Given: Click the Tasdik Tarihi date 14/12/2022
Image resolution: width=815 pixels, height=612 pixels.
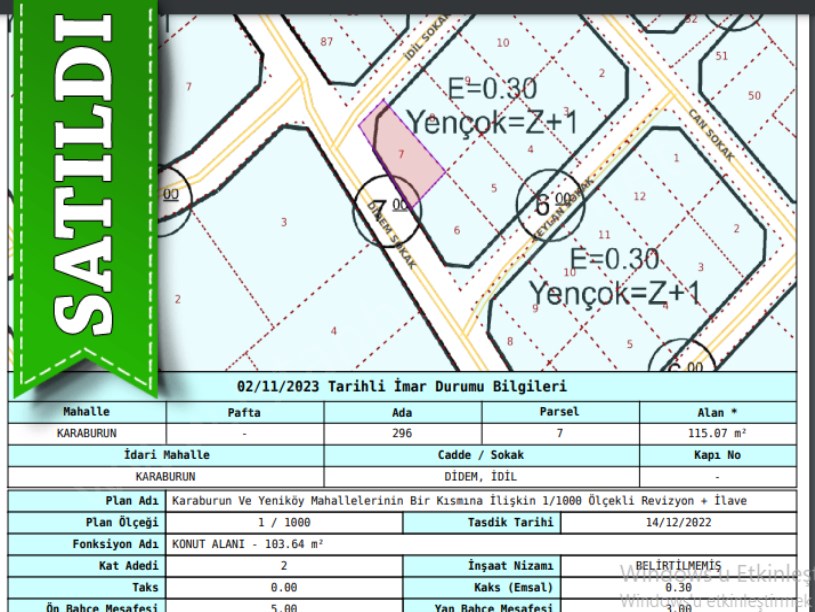Looking at the screenshot, I should pyautogui.click(x=677, y=523).
